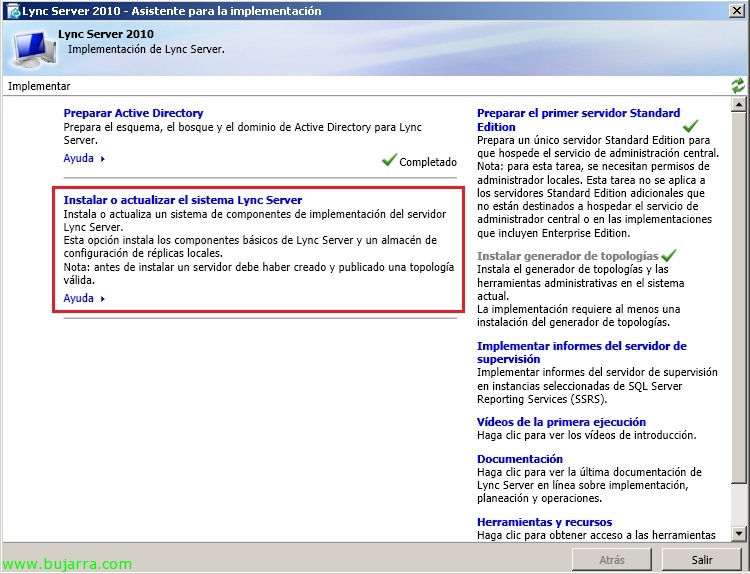
Task: Click text 'Haga clic para ver los vídeos de introducción.'
Action: point(586,435)
